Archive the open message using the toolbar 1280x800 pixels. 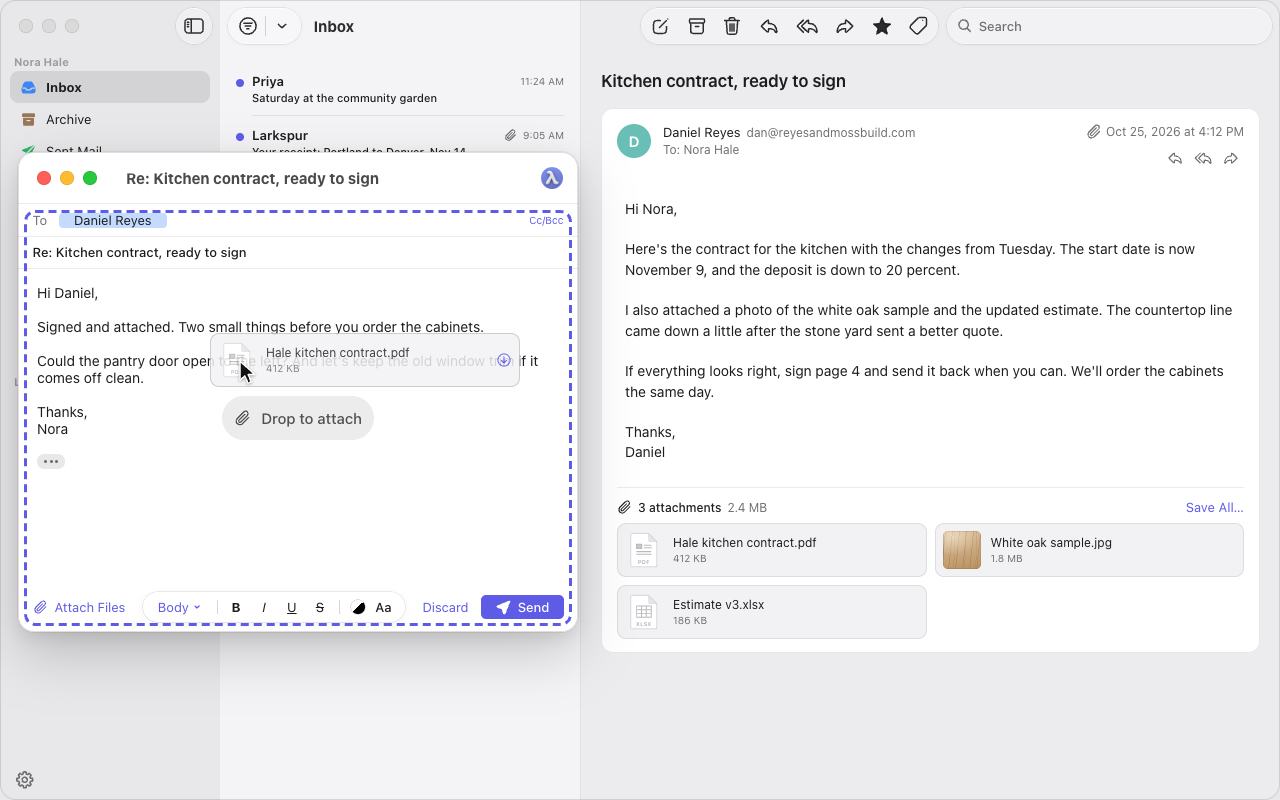pos(697,27)
